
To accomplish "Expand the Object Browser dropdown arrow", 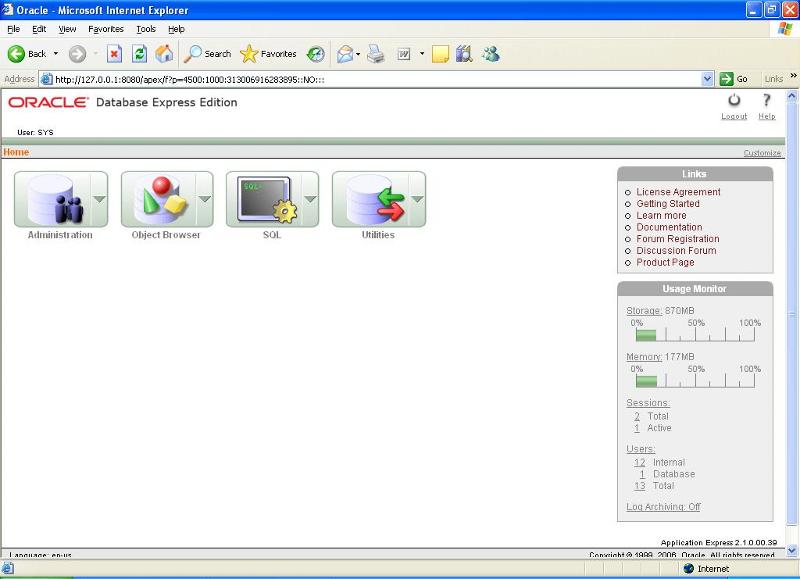I will point(205,199).
